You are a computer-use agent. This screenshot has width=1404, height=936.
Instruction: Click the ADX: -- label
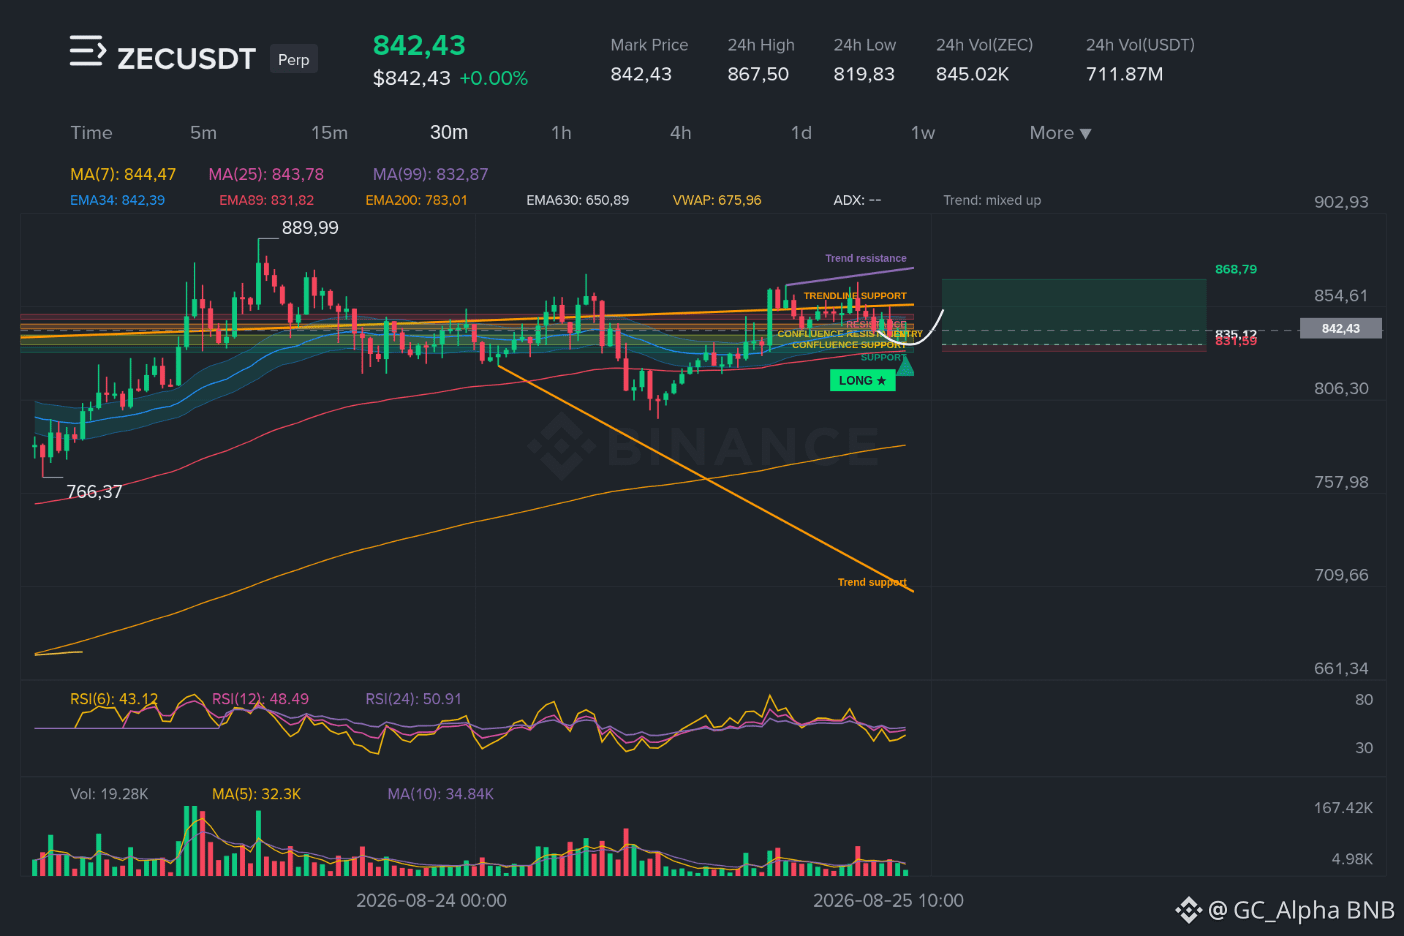857,200
